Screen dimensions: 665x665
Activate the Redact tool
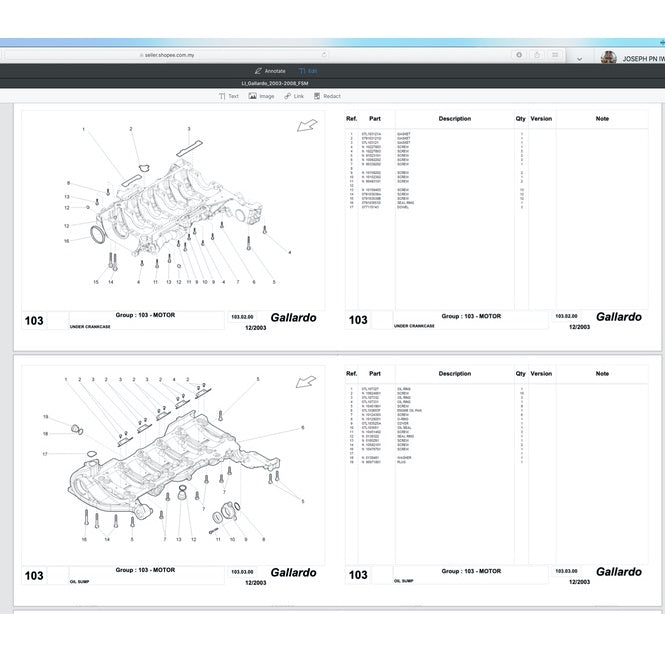(327, 96)
